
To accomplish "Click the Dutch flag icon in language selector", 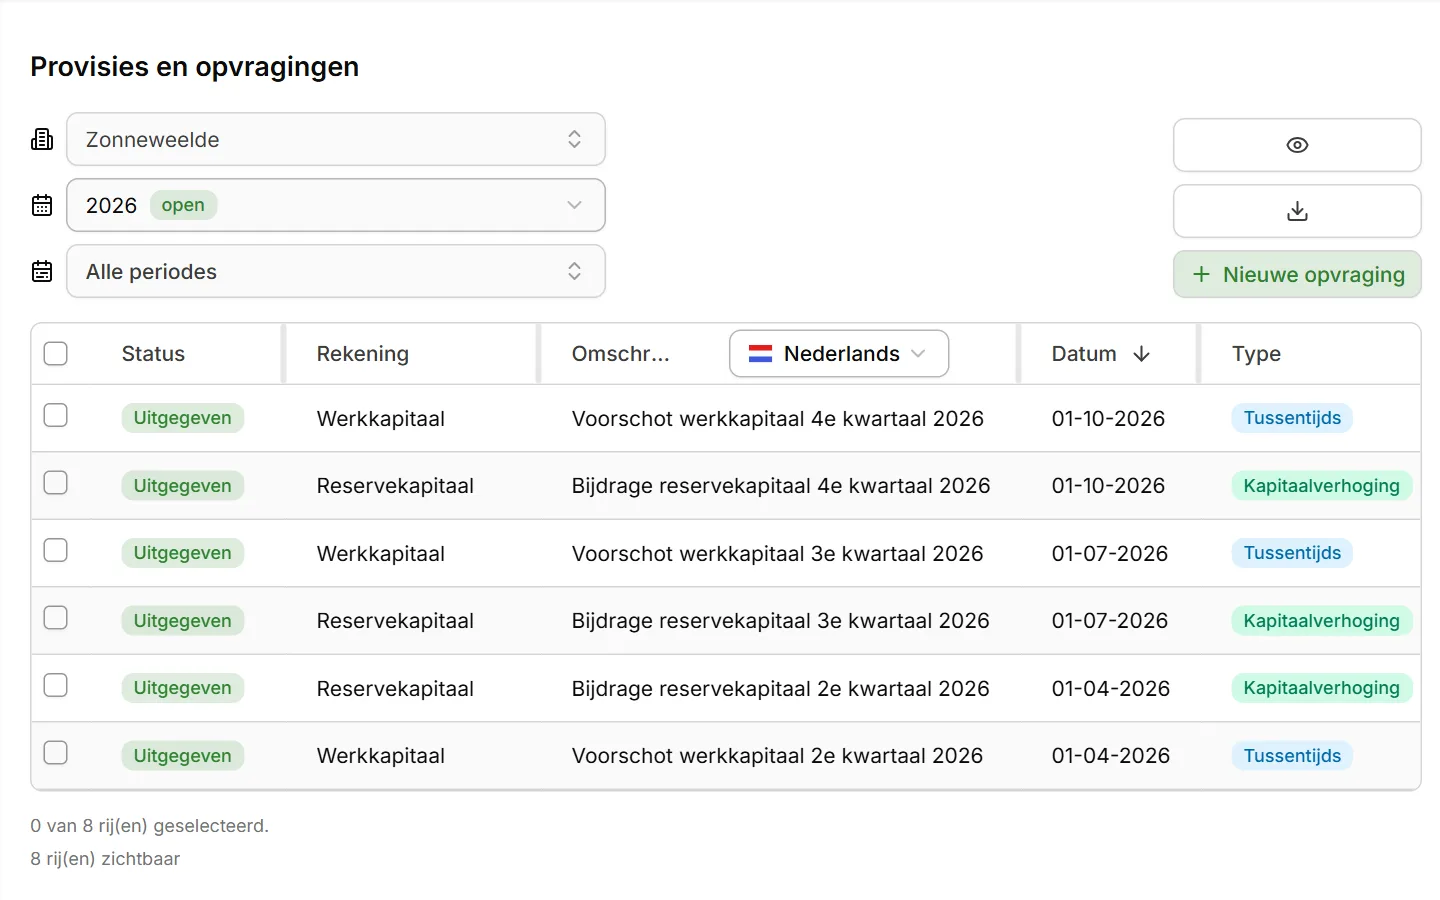I will click(x=761, y=354).
